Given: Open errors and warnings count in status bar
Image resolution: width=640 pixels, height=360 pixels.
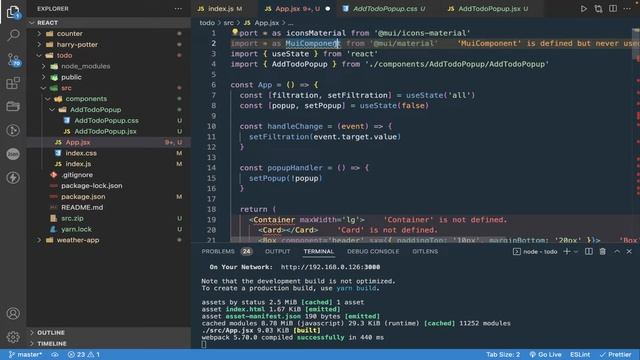Looking at the screenshot, I should click(84, 355).
